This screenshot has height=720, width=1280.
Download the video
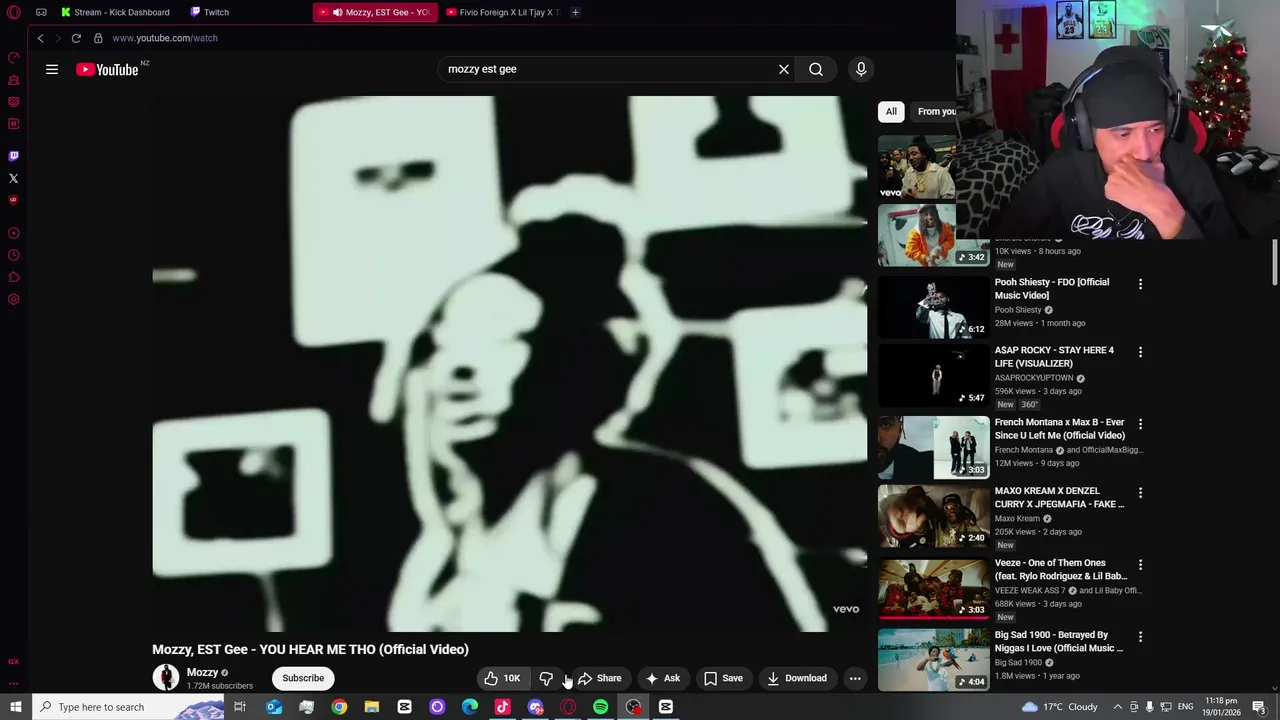pyautogui.click(x=797, y=678)
